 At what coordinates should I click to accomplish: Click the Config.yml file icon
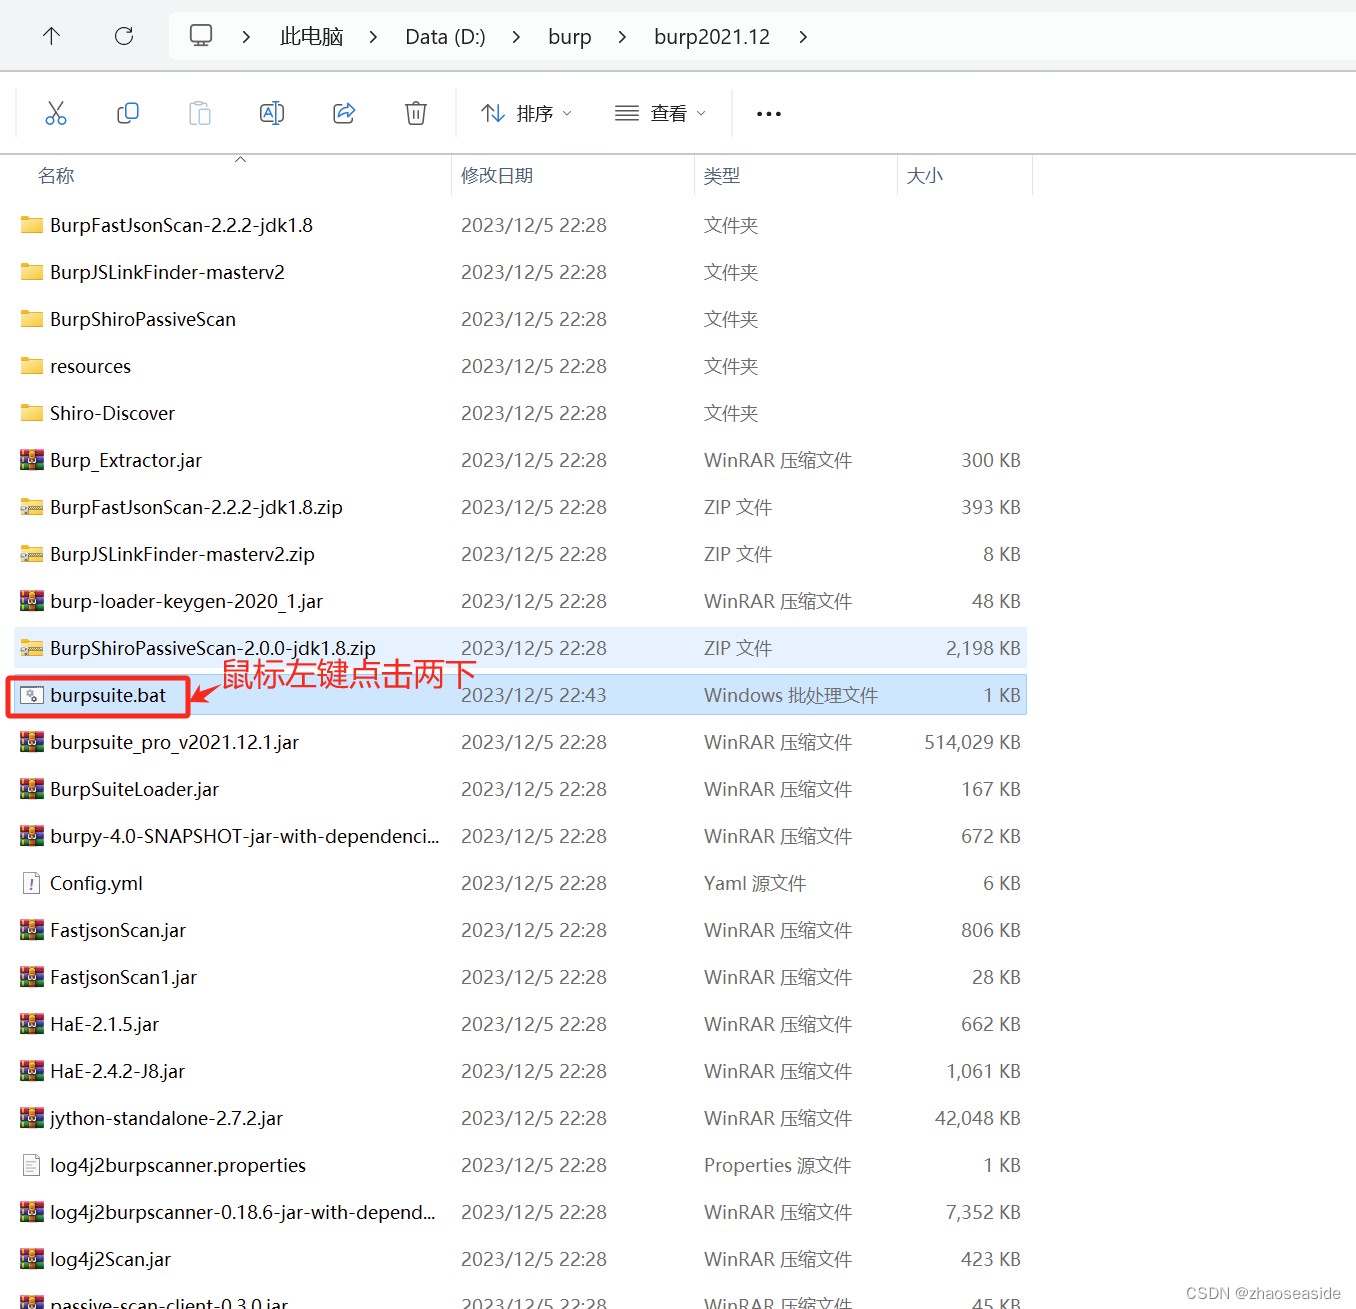32,883
